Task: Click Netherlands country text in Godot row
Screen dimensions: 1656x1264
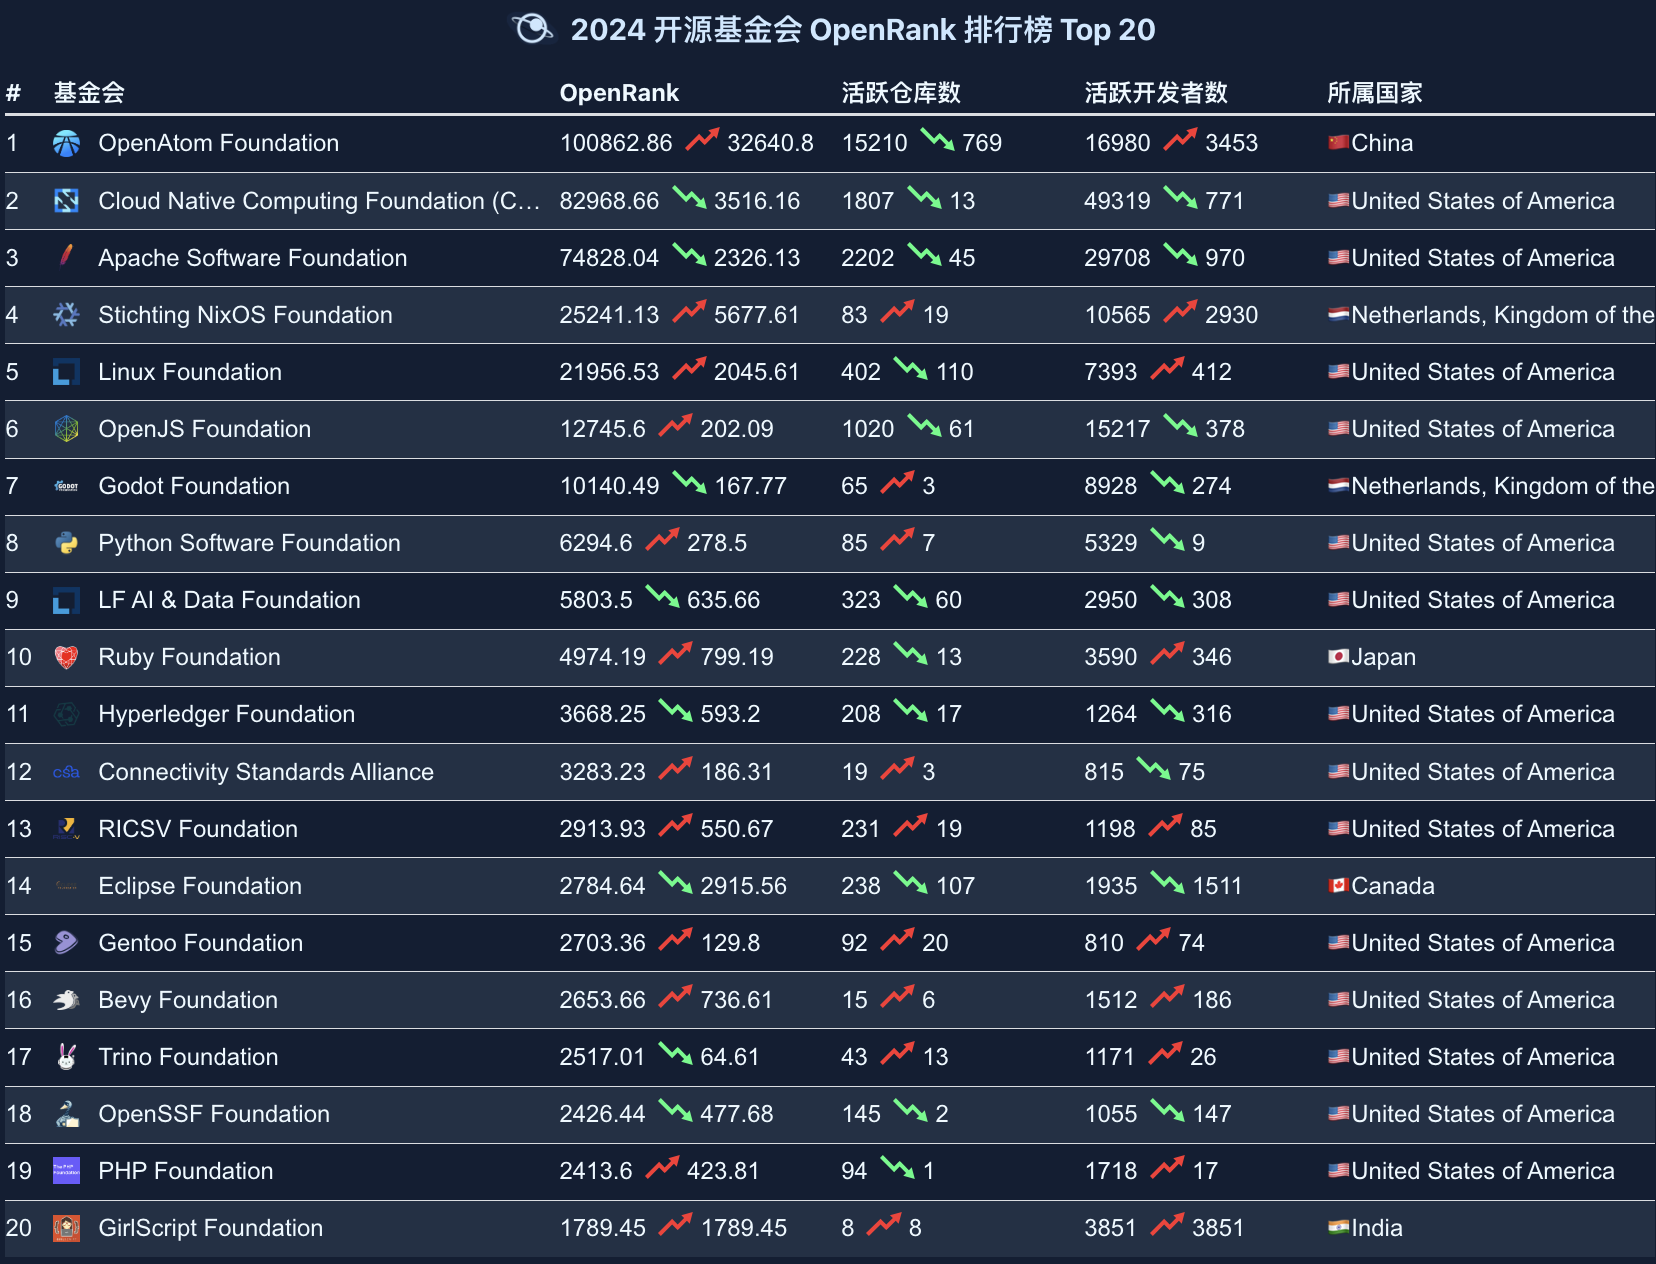Action: click(x=1503, y=486)
